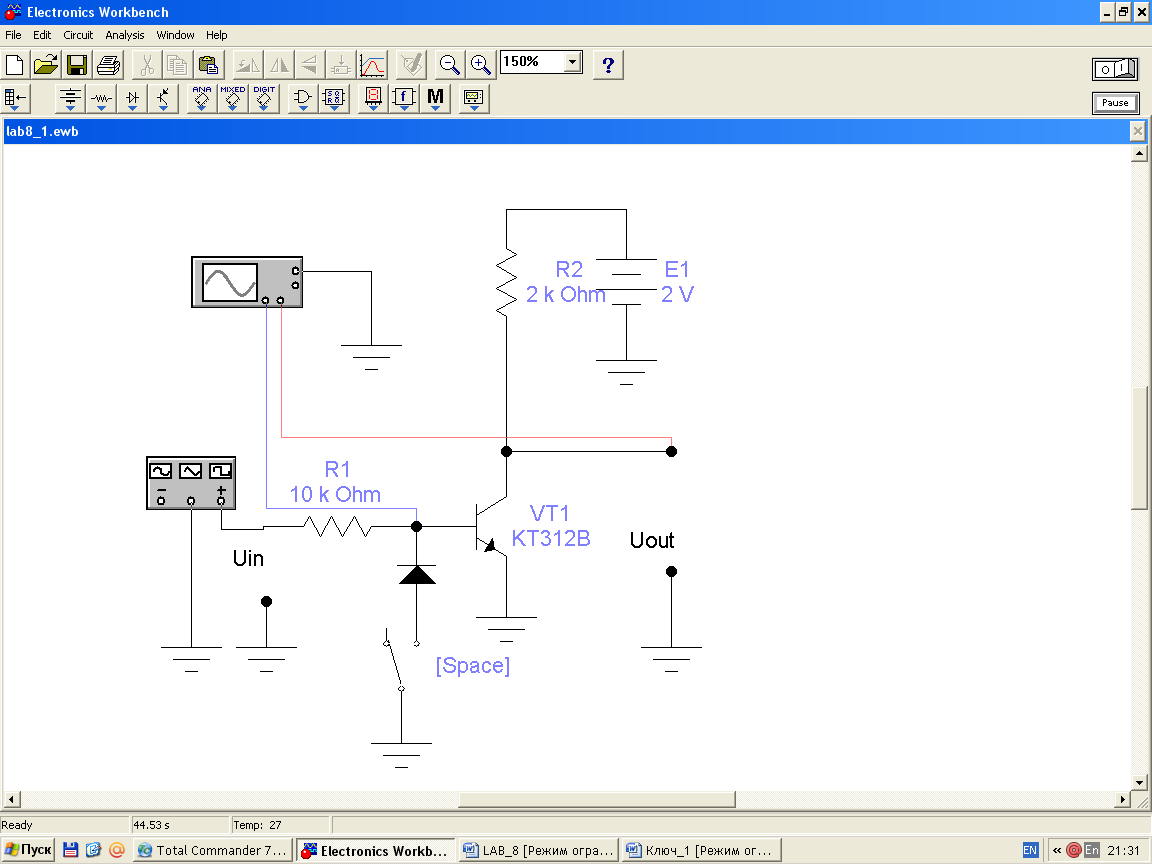Click the Flip vertical icon

point(309,65)
